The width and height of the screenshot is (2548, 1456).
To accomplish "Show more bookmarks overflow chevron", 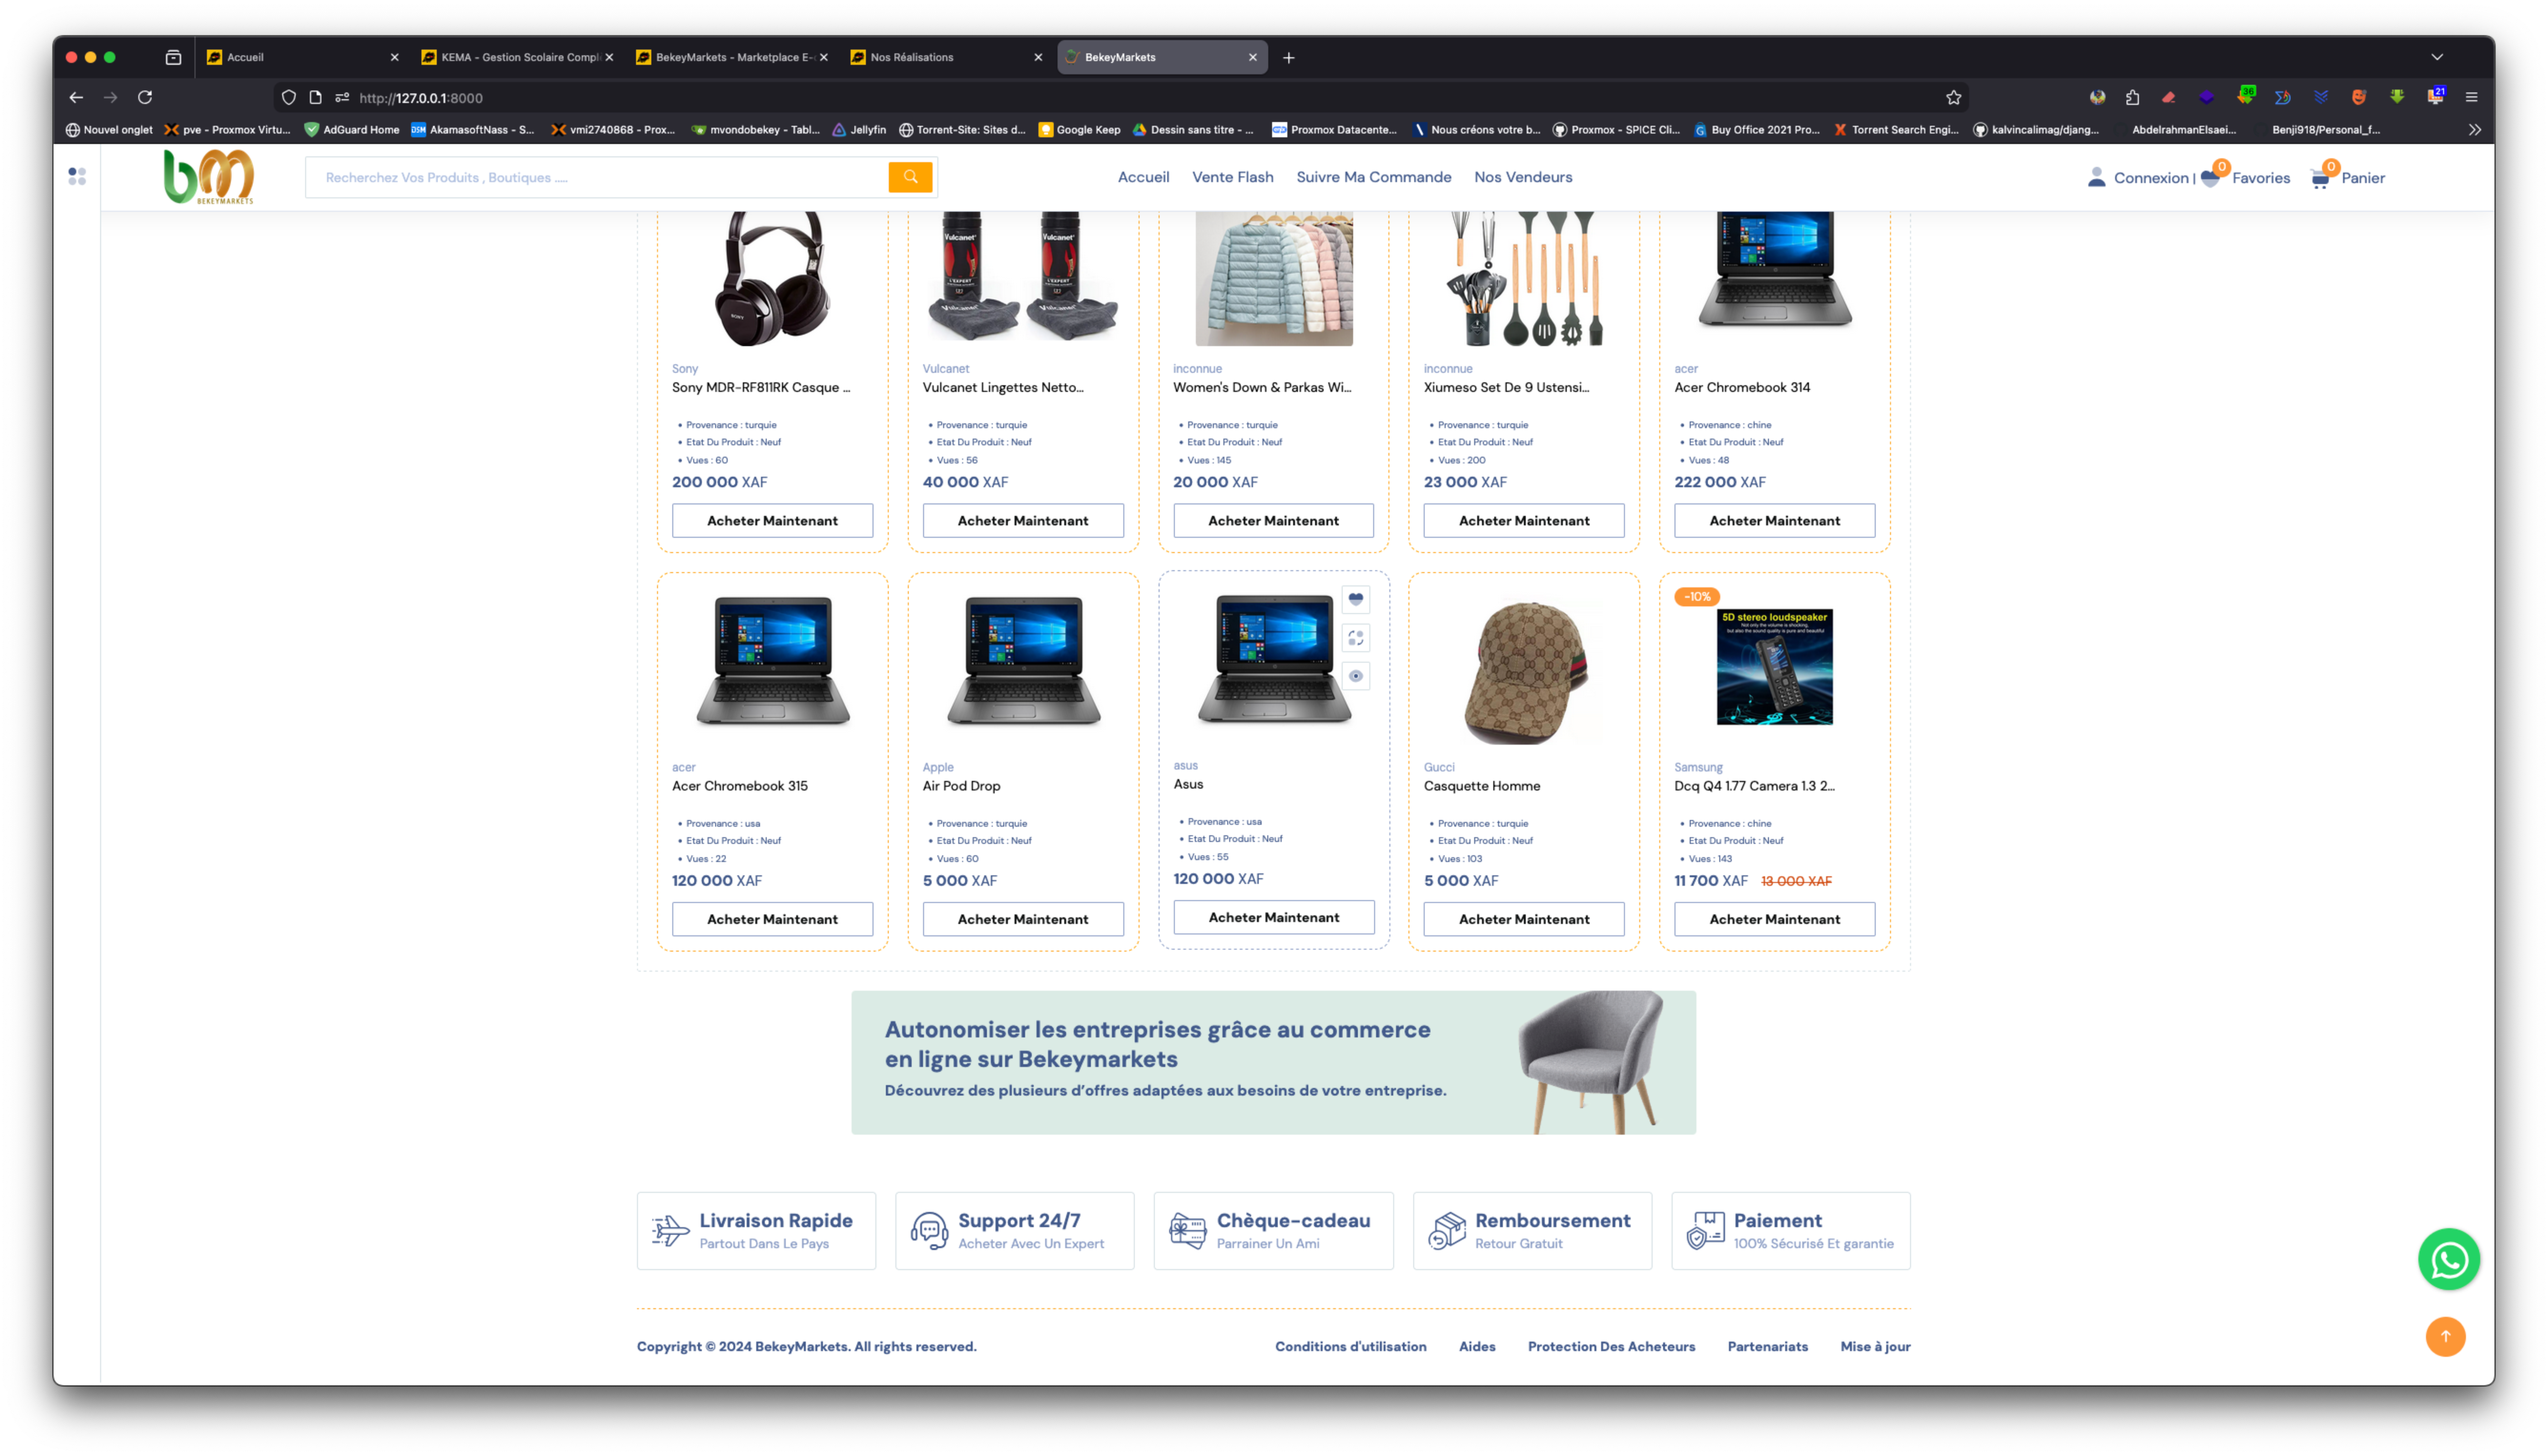I will pos(2474,129).
